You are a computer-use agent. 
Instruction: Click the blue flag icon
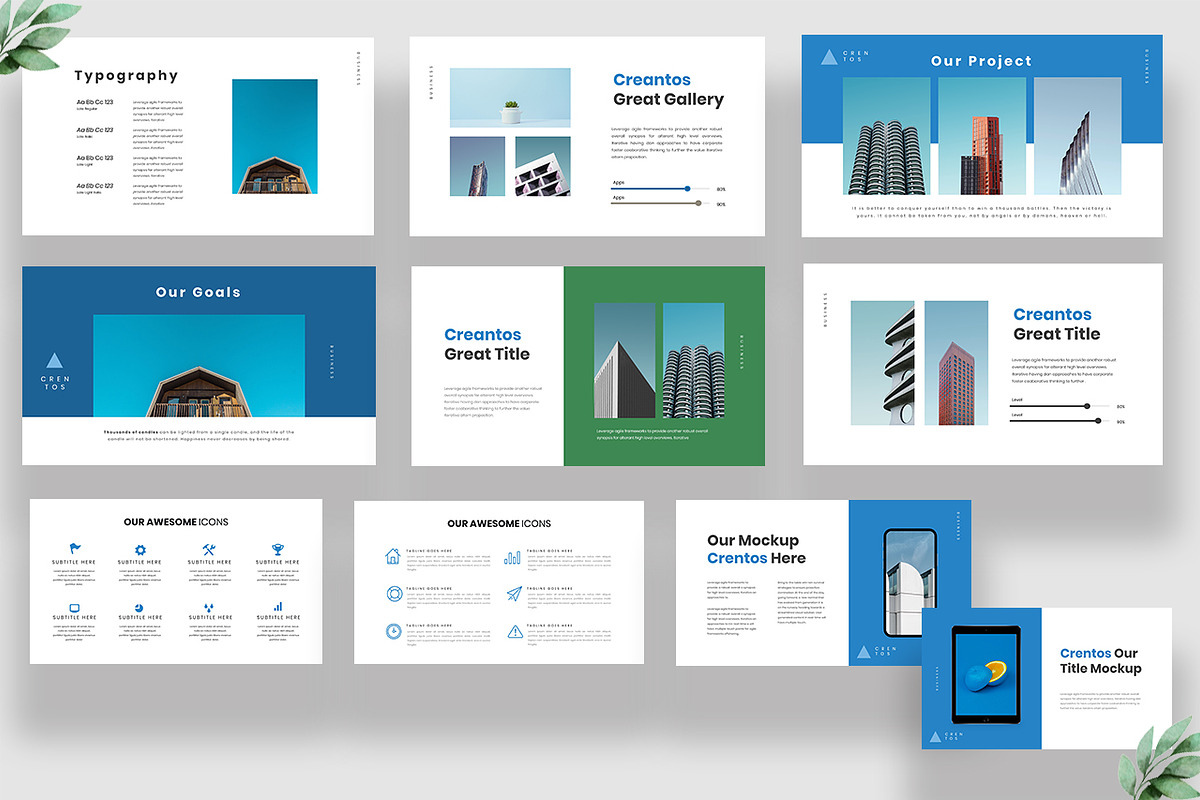[76, 548]
